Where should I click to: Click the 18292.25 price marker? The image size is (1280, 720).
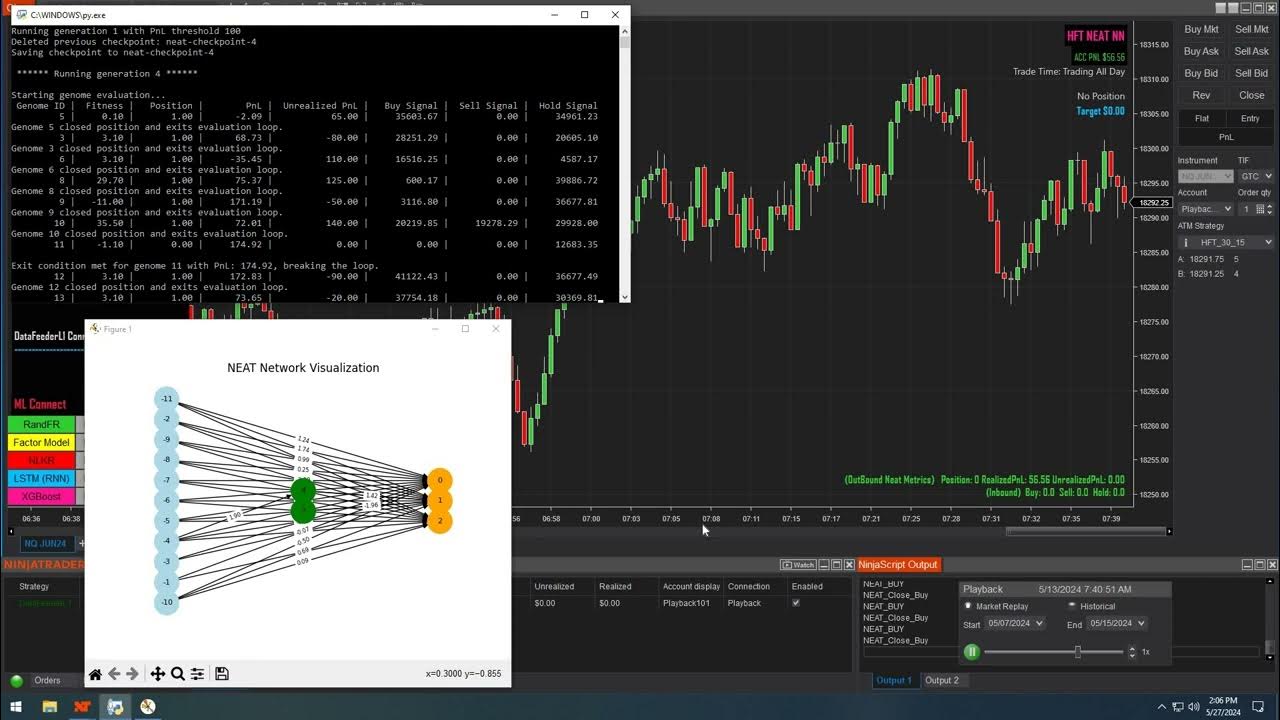[x=1154, y=203]
